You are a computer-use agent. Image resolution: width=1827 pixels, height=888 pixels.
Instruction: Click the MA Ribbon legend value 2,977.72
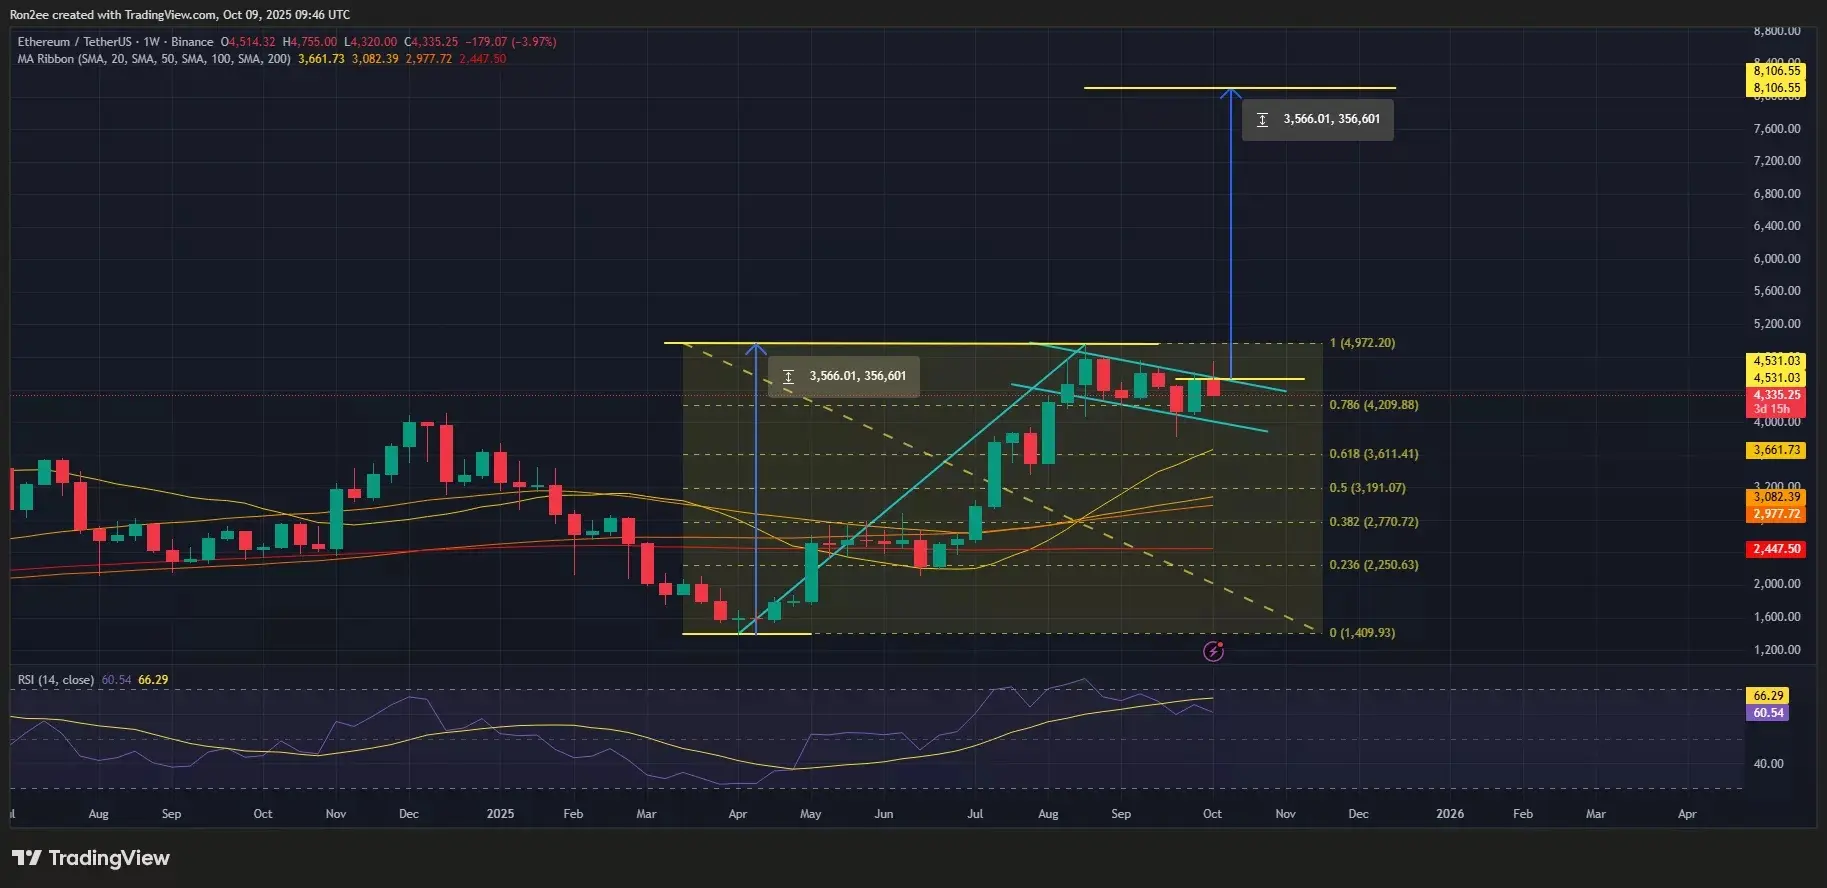point(429,59)
